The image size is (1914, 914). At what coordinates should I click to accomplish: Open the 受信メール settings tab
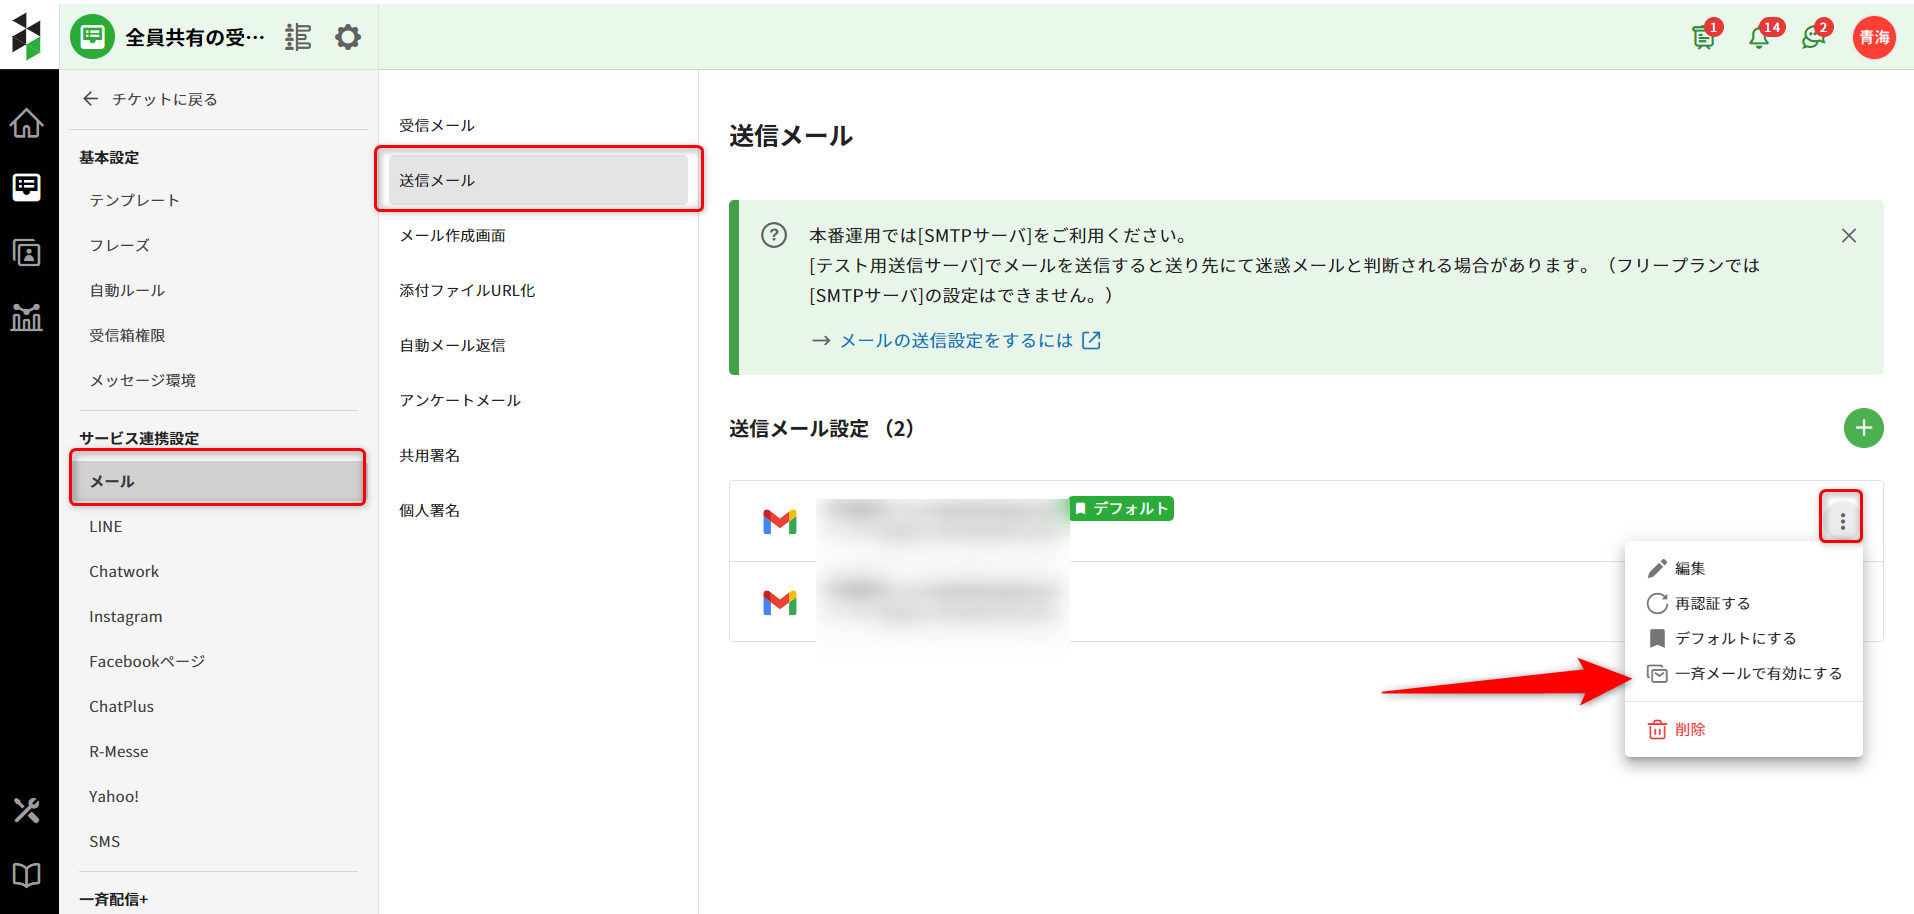437,126
